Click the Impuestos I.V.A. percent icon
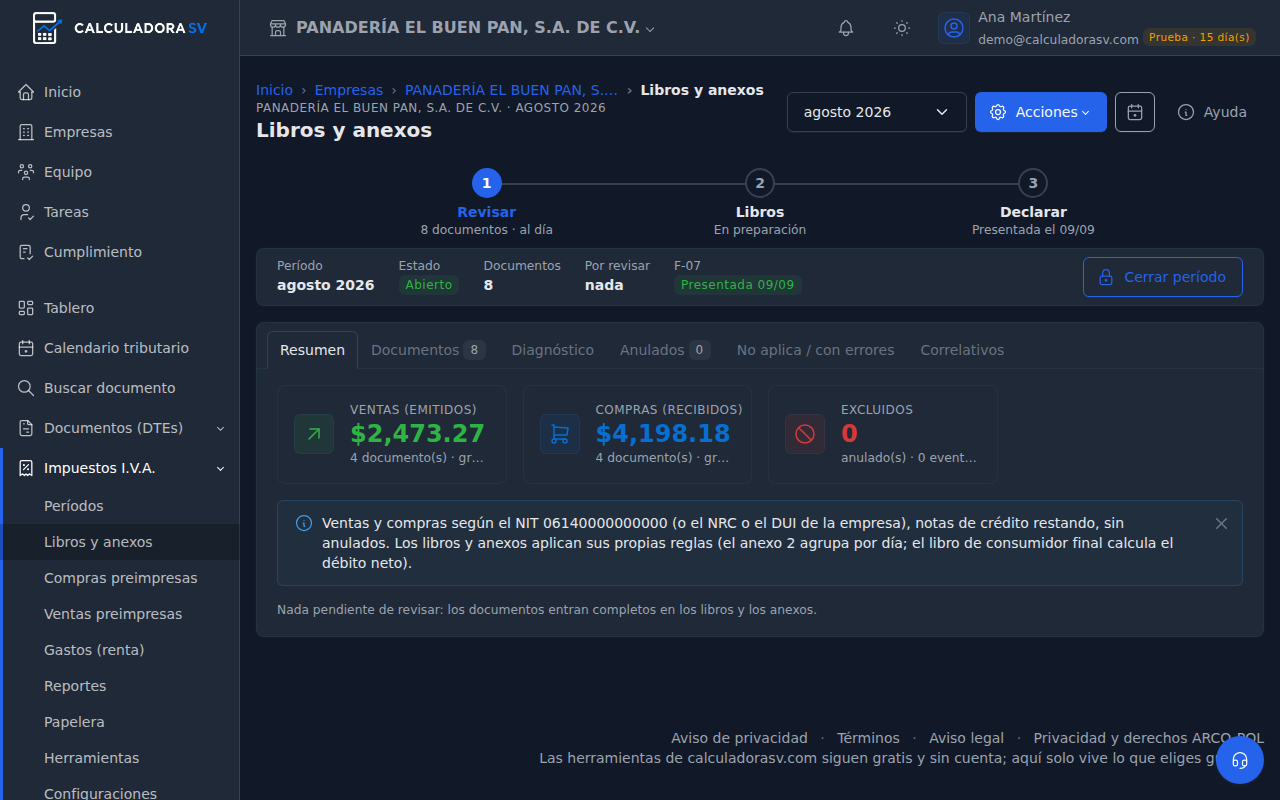 [x=26, y=468]
